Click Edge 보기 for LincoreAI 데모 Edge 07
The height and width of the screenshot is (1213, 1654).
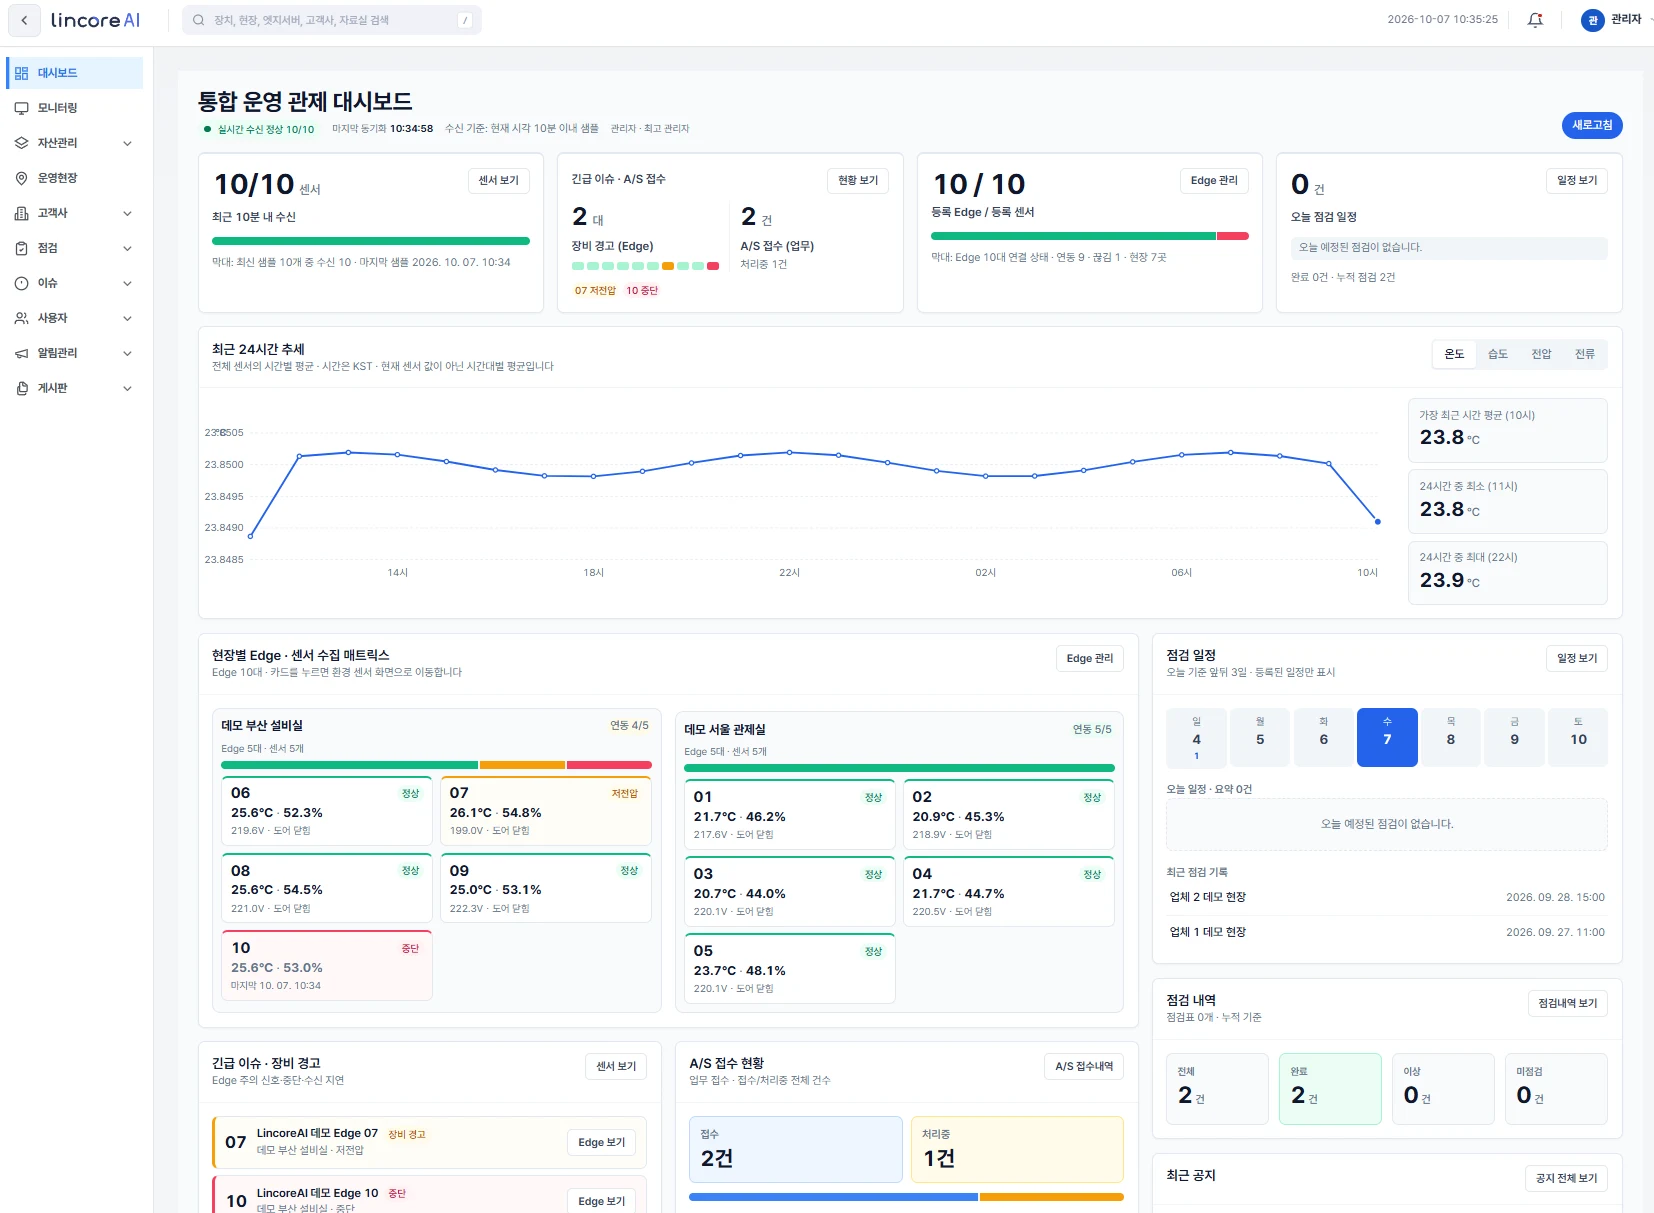tap(601, 1142)
